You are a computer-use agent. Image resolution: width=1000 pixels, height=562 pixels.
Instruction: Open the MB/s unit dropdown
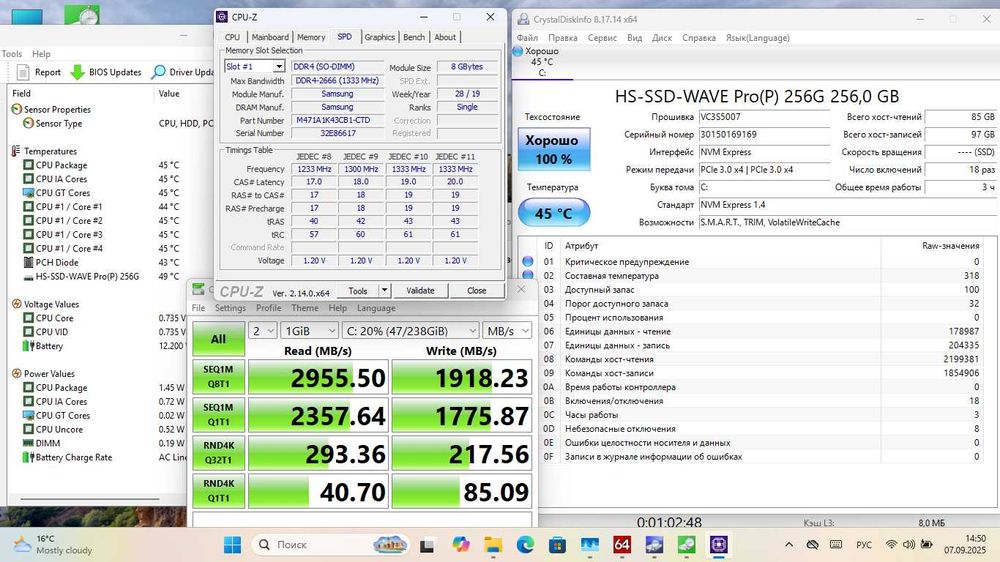coord(507,331)
